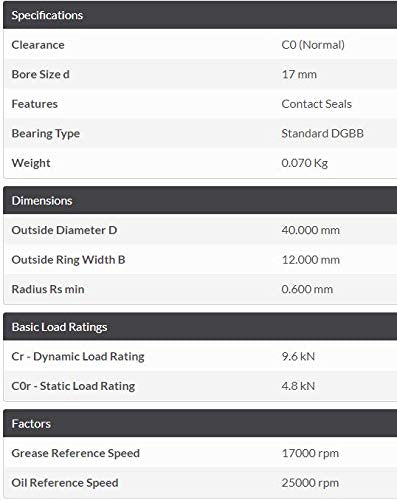The image size is (397, 500).
Task: Click the Contact Seals value
Action: coord(317,104)
